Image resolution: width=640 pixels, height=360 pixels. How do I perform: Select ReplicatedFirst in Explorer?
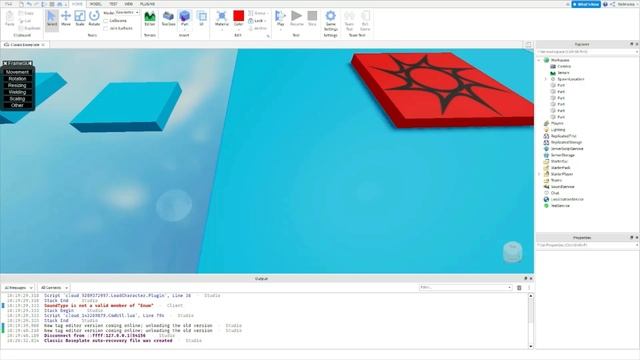pyautogui.click(x=563, y=136)
